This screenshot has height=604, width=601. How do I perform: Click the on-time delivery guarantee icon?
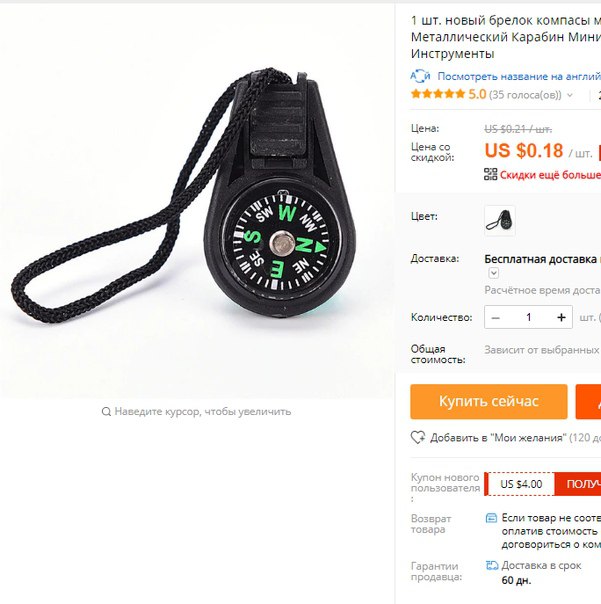pos(492,565)
